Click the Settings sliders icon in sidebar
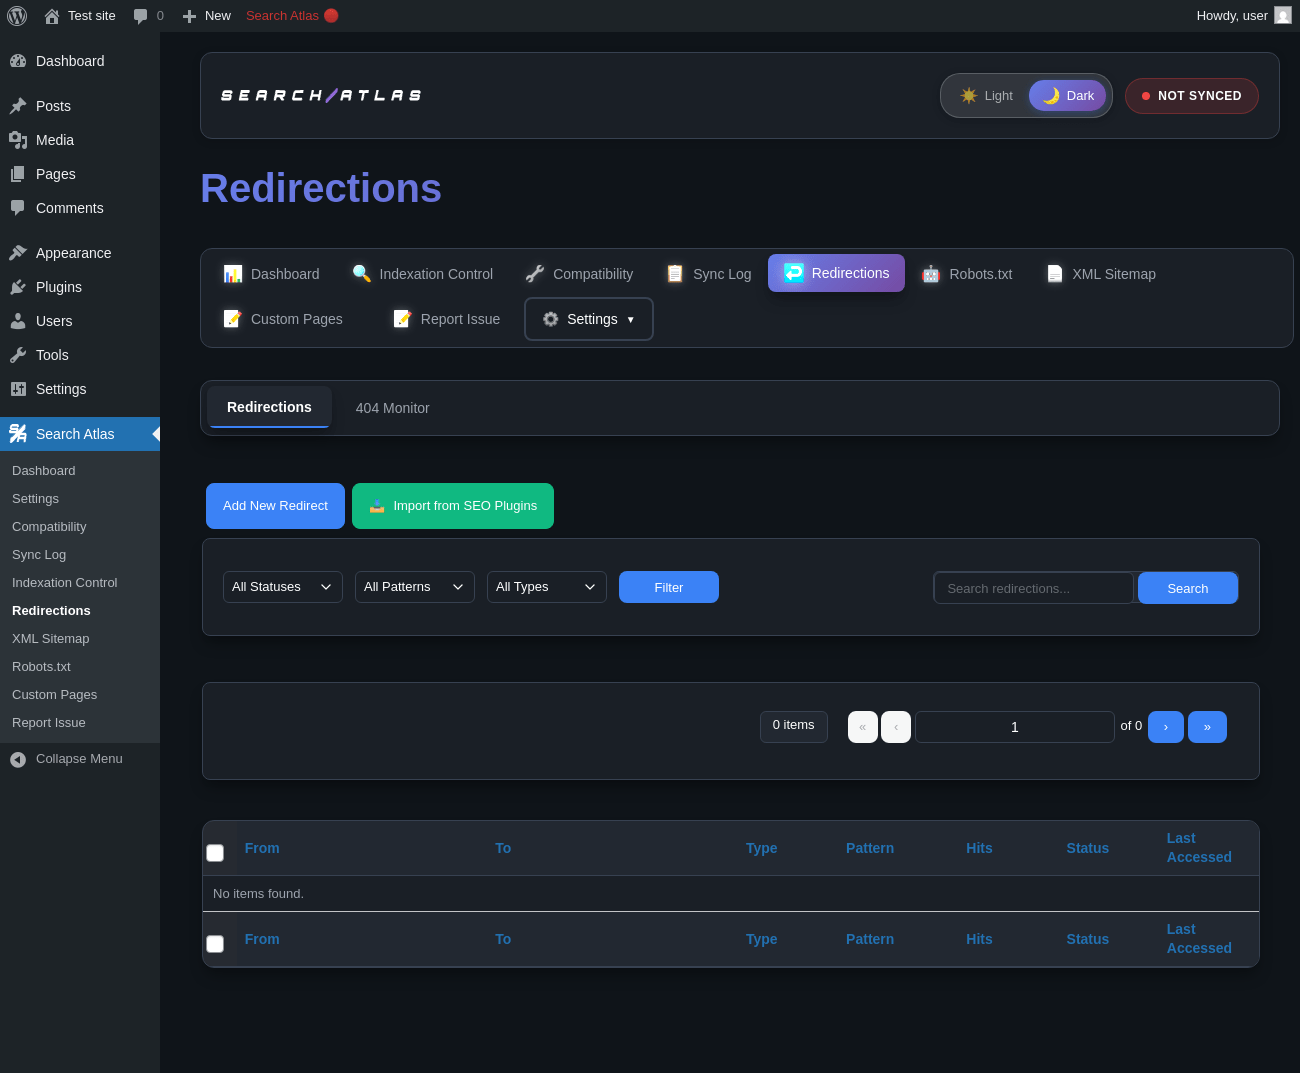The width and height of the screenshot is (1300, 1073). click(18, 389)
